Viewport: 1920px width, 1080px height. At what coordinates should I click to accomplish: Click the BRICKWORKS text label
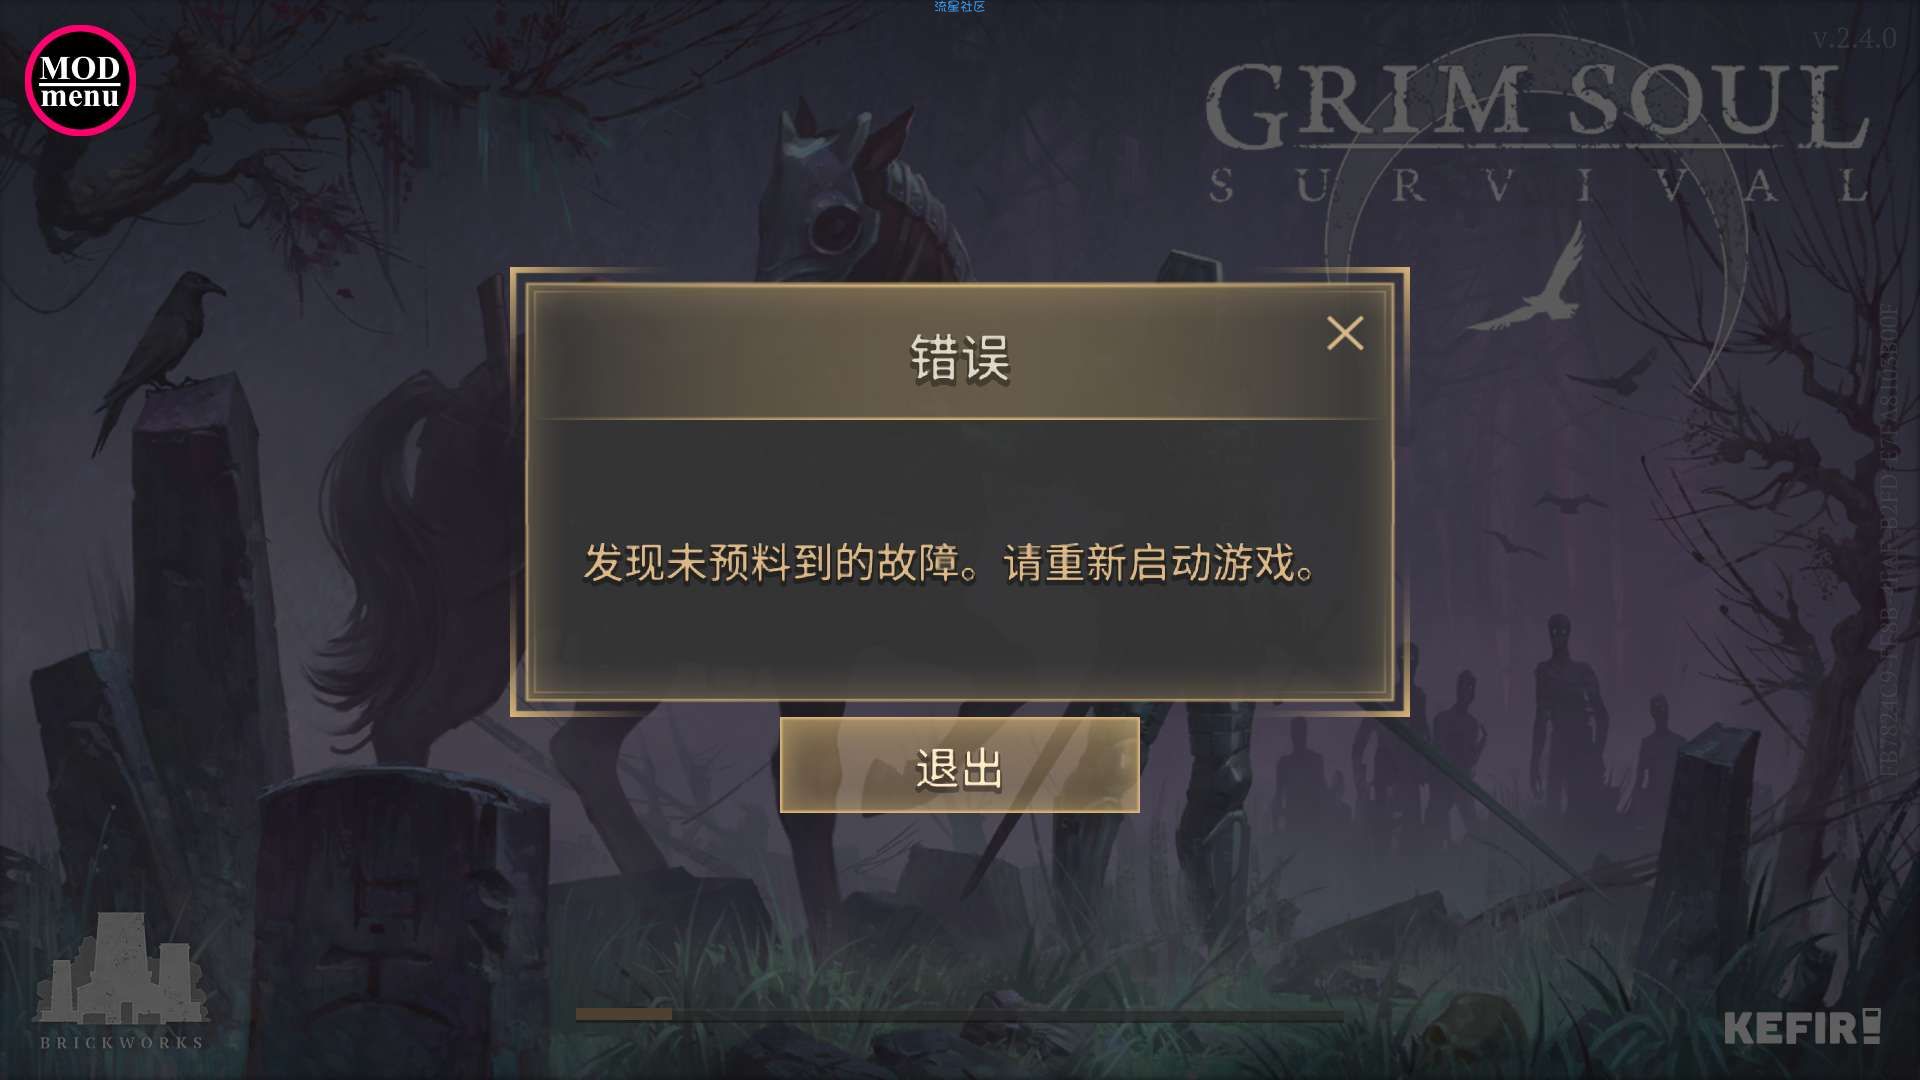pyautogui.click(x=121, y=1042)
